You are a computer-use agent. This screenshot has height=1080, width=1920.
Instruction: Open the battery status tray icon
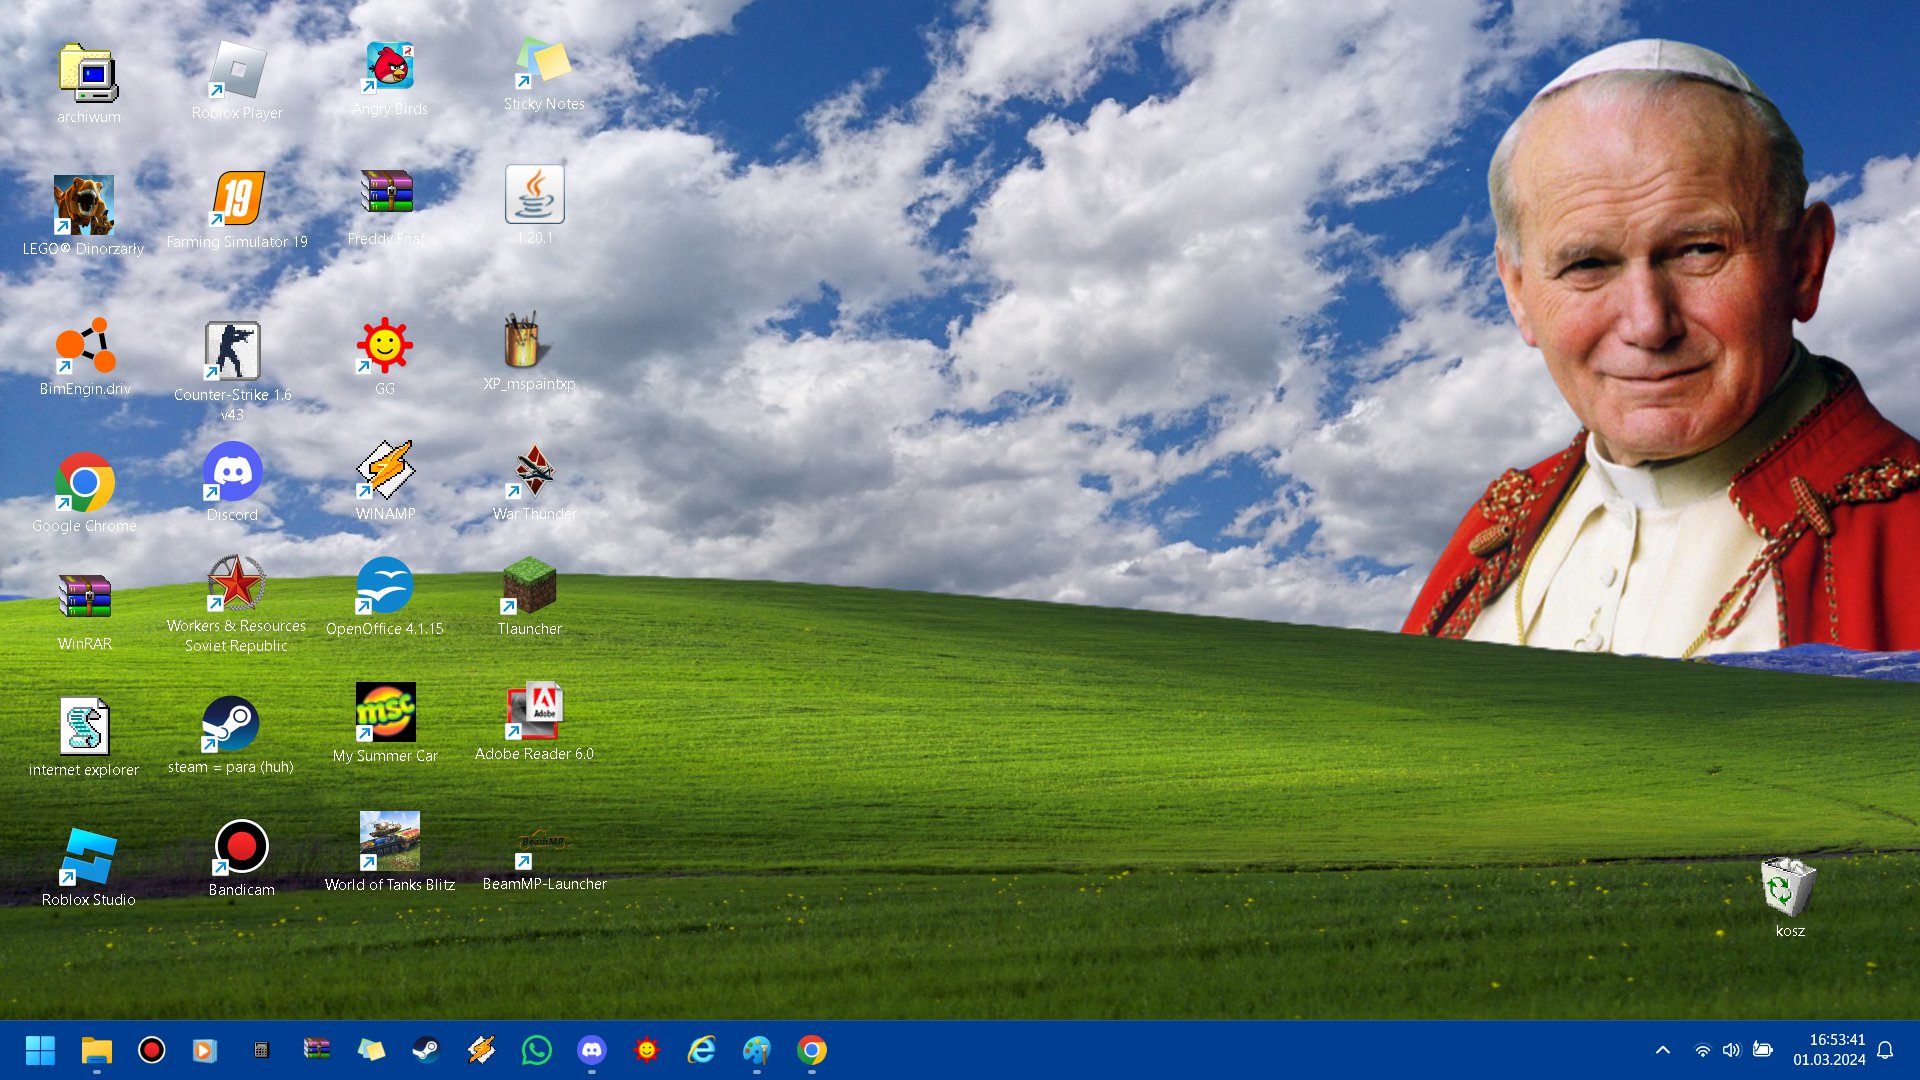tap(1762, 1050)
